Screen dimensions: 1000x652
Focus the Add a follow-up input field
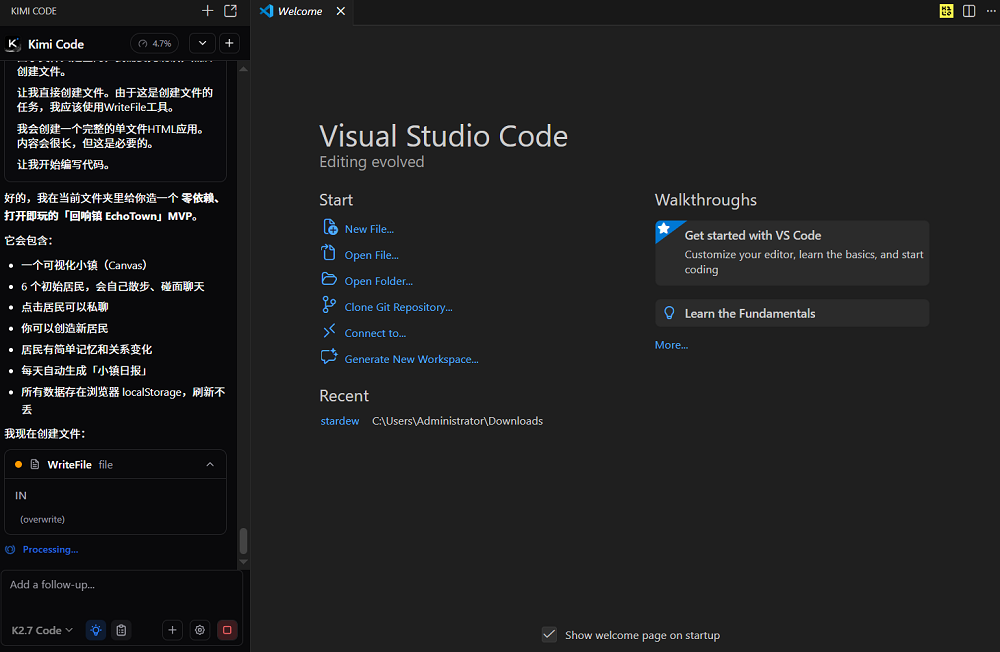(x=121, y=593)
